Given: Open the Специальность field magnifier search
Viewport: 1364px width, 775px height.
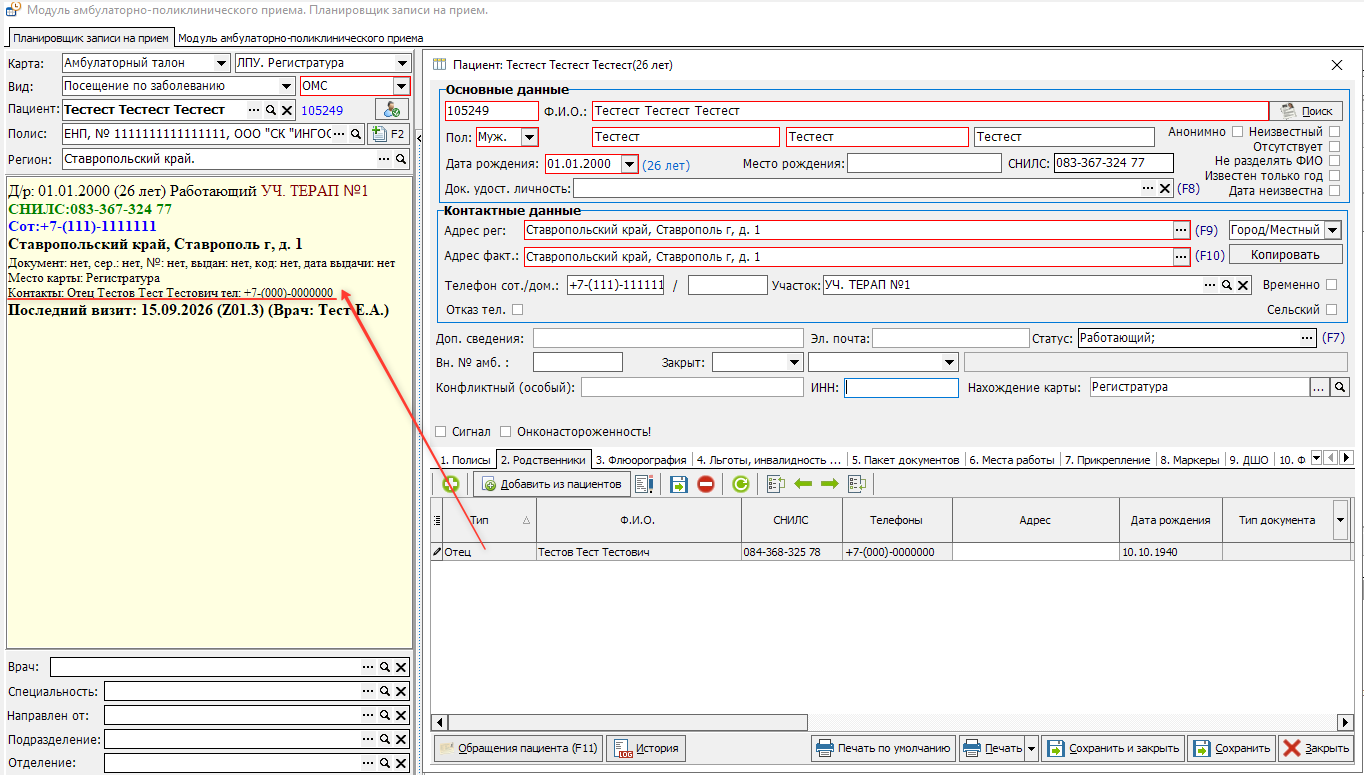Looking at the screenshot, I should pyautogui.click(x=384, y=691).
